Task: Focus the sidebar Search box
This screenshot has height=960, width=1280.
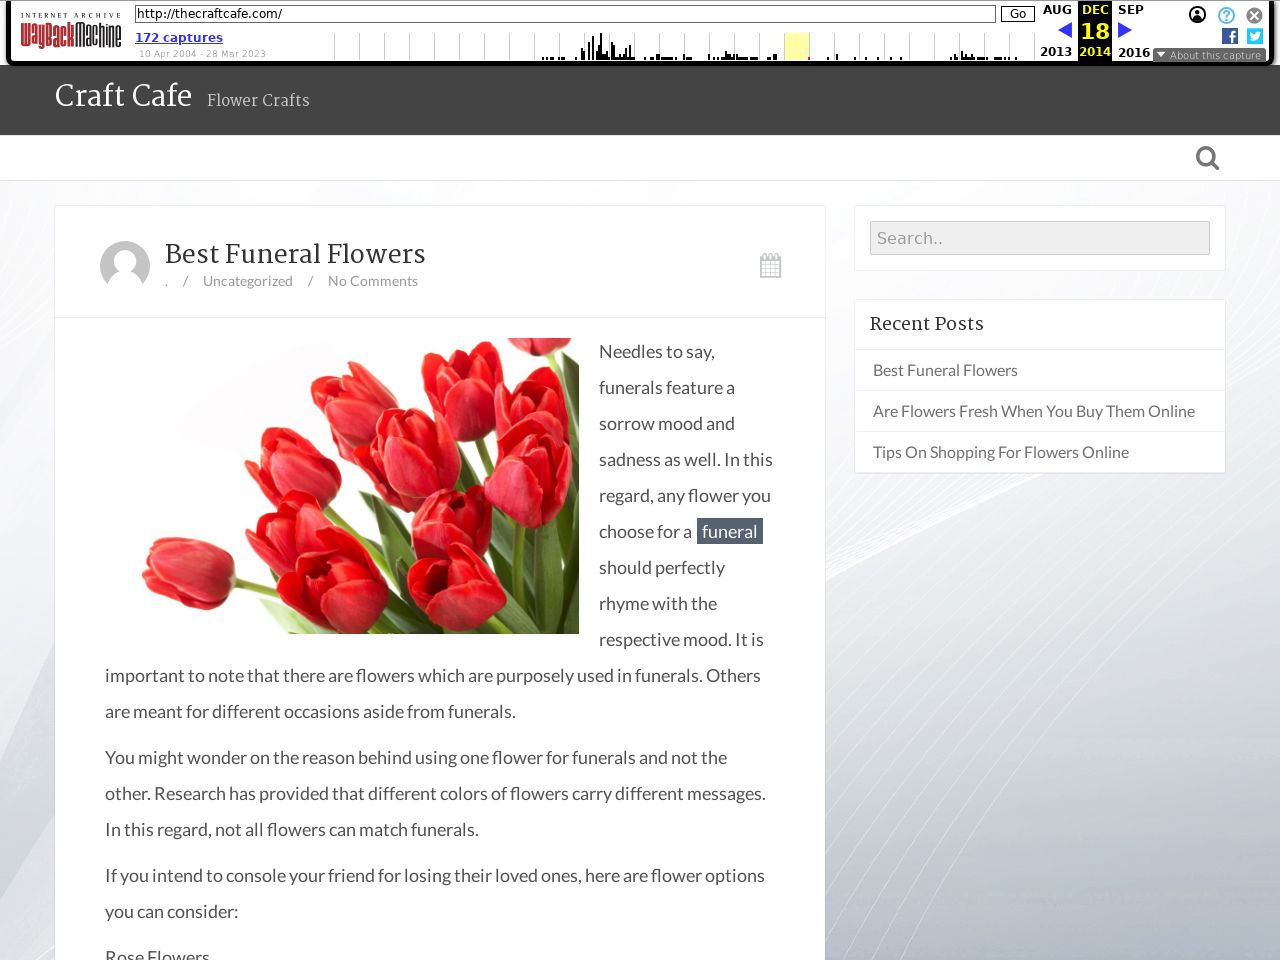Action: click(x=1039, y=238)
